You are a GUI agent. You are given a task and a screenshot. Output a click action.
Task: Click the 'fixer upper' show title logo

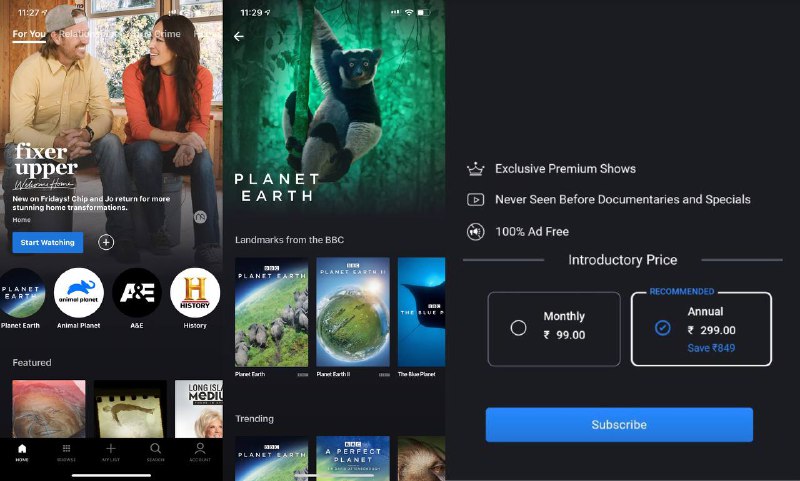(x=45, y=166)
